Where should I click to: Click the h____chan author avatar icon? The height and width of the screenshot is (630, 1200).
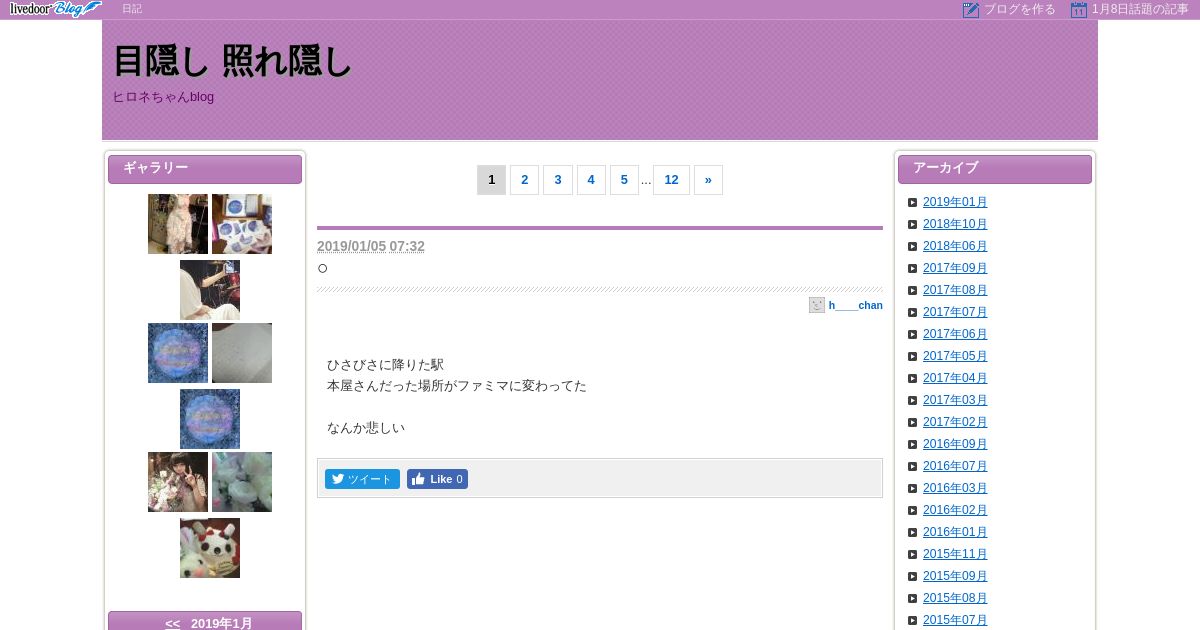[x=817, y=305]
